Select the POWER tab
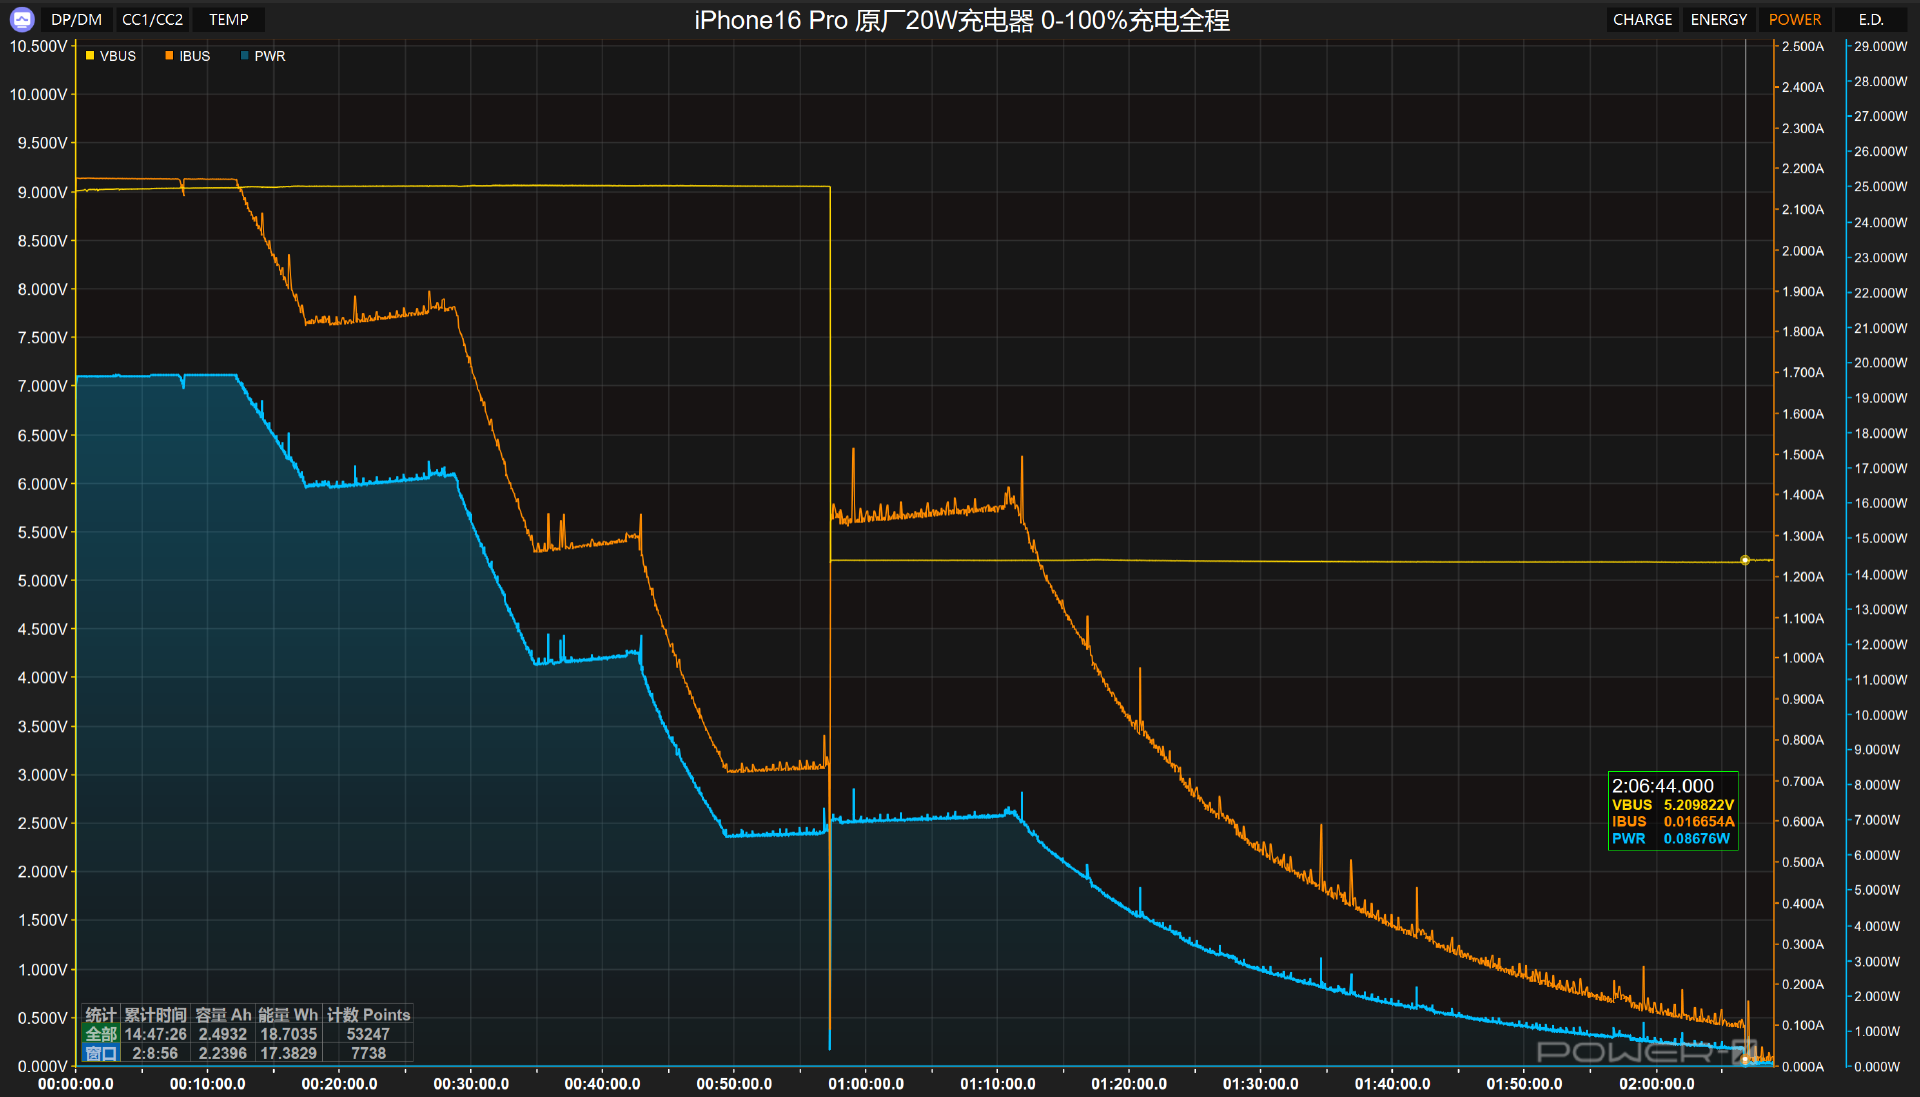 (x=1794, y=19)
